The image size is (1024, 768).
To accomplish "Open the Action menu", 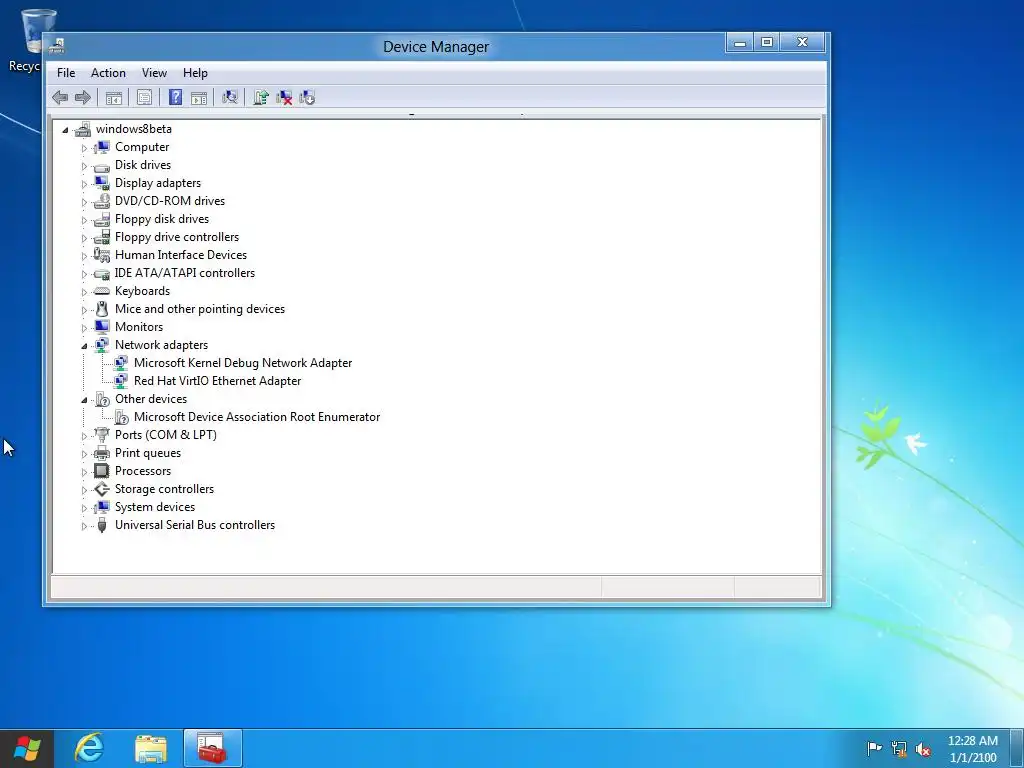I will coord(108,73).
